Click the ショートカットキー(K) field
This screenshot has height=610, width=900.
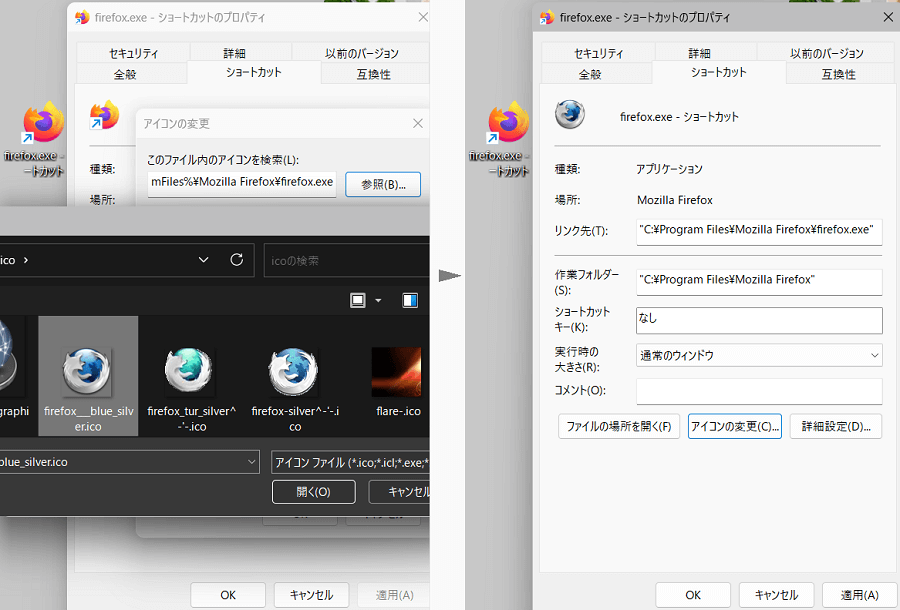[759, 320]
